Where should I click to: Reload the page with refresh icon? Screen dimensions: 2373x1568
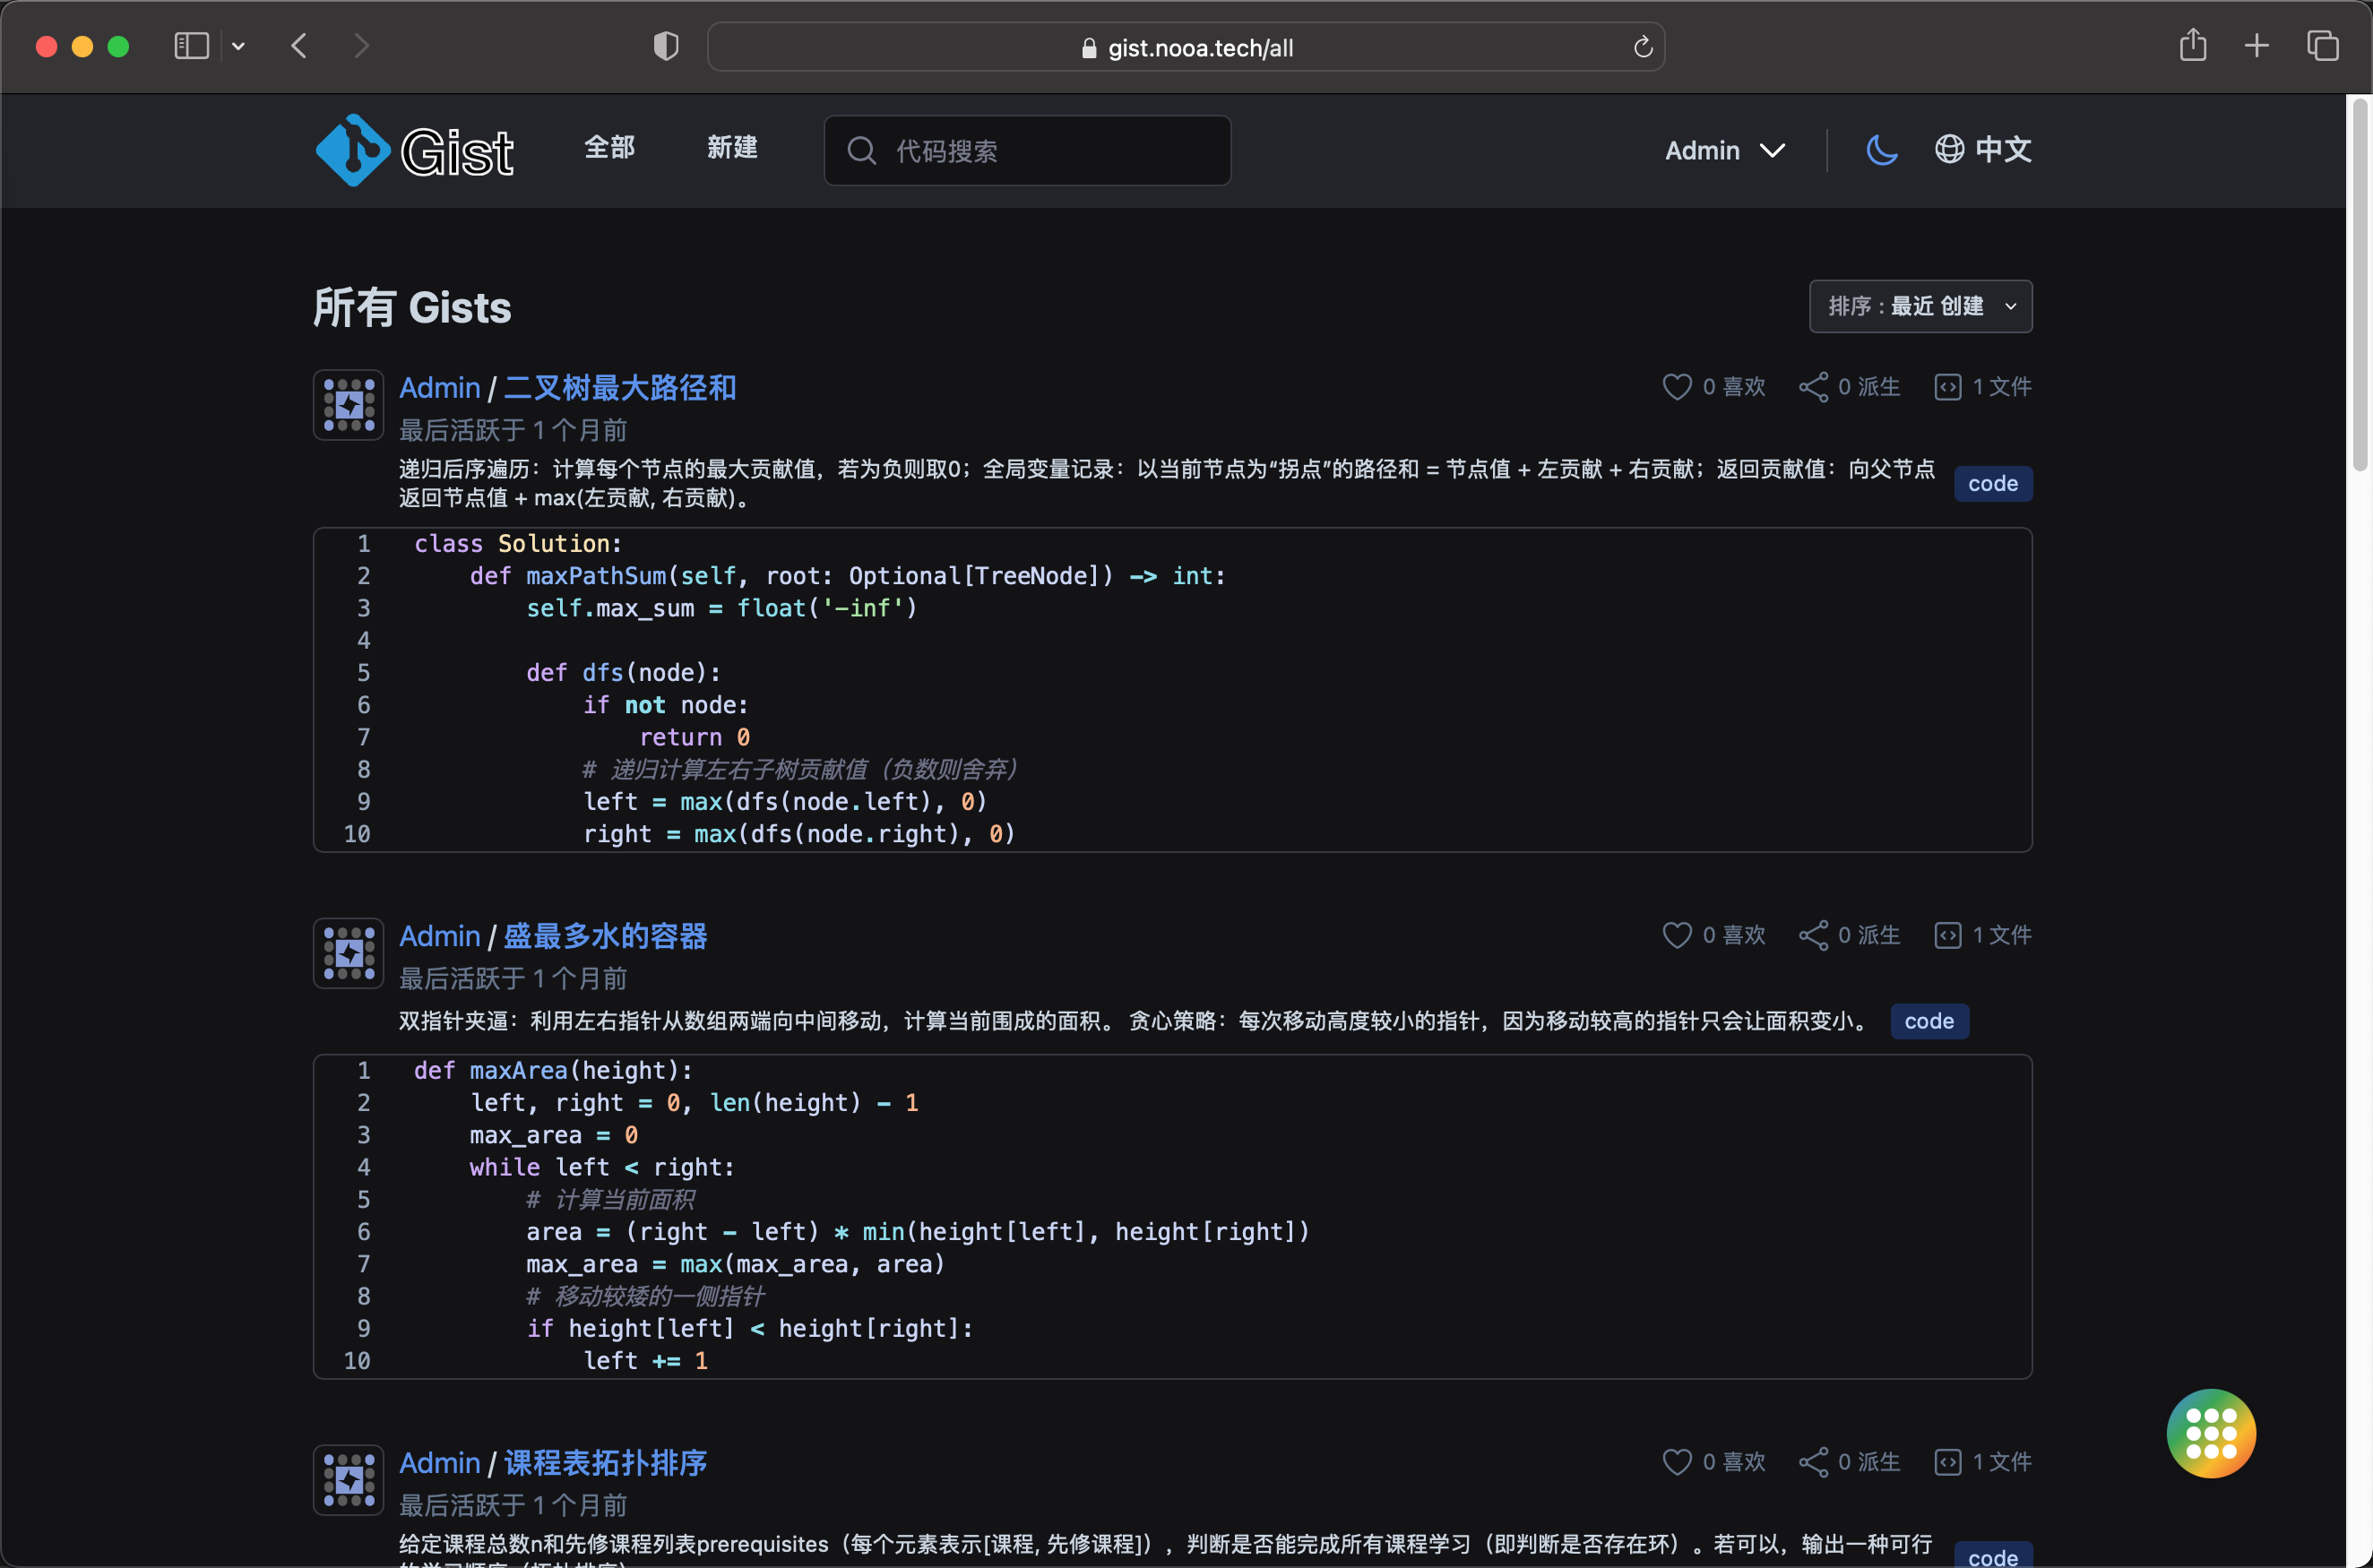tap(1643, 47)
